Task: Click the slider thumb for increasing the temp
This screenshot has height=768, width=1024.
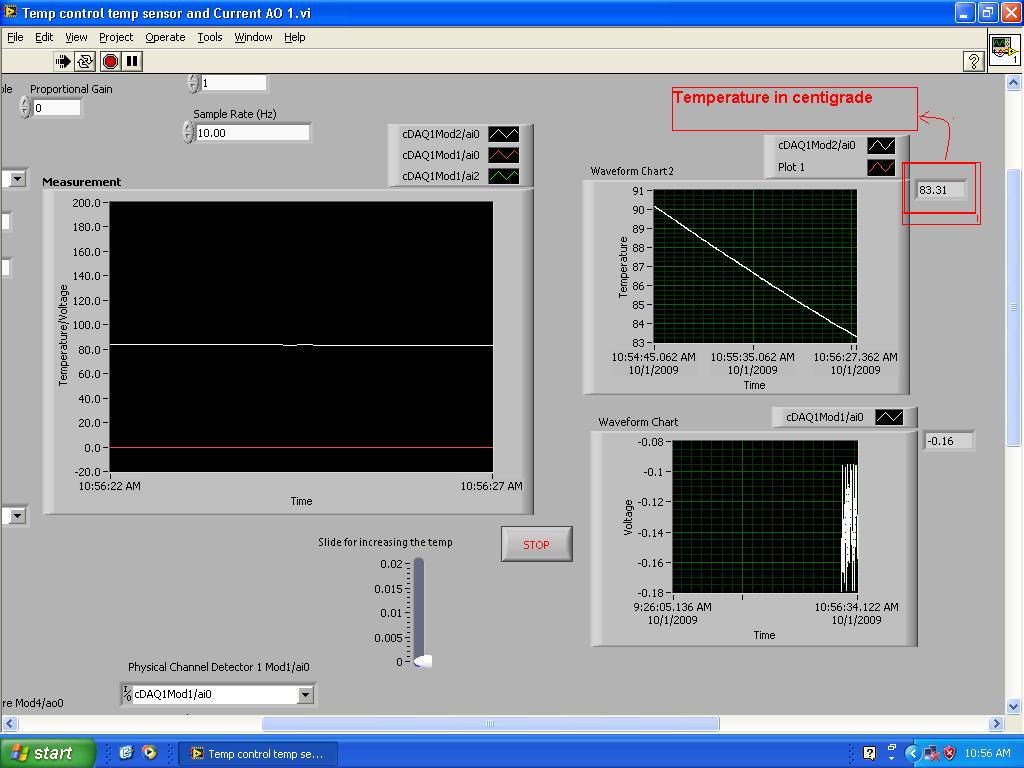Action: click(423, 662)
